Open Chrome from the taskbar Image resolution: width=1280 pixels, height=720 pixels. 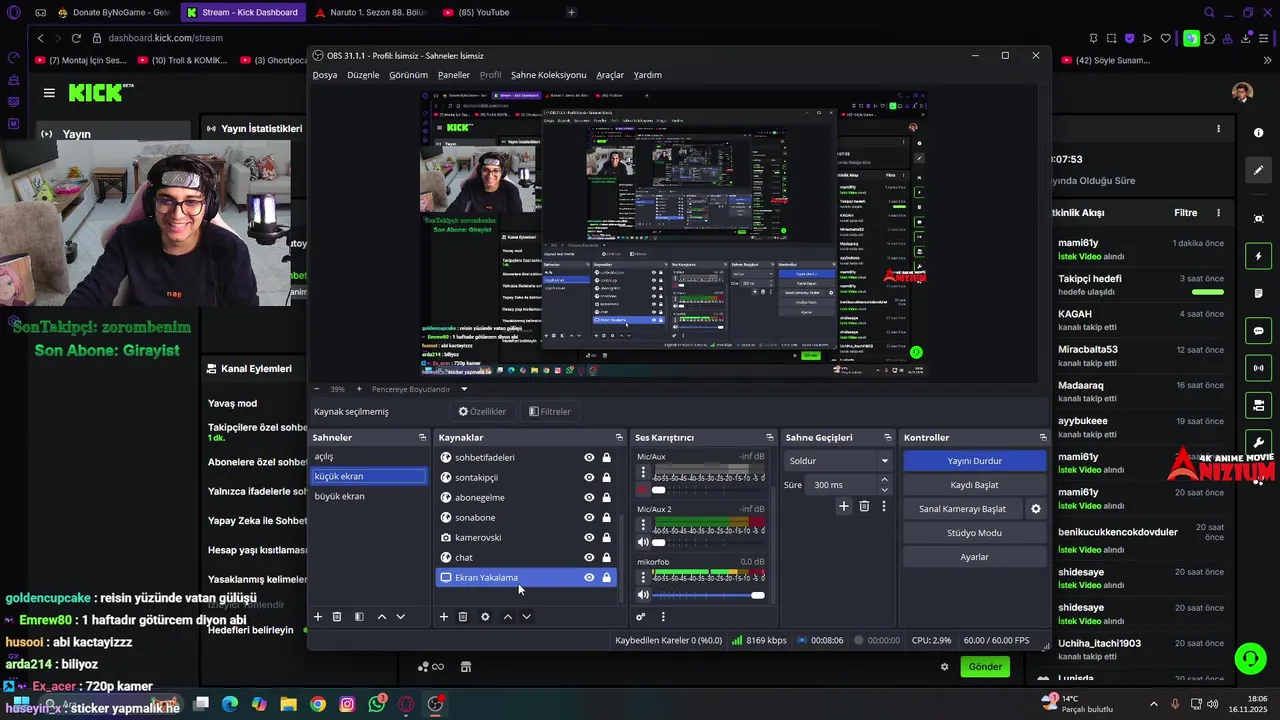[318, 704]
